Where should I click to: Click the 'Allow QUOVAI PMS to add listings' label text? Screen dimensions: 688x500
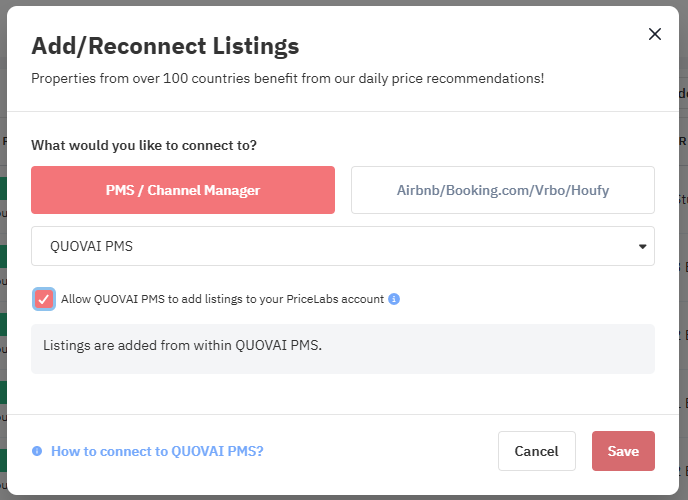click(x=222, y=299)
